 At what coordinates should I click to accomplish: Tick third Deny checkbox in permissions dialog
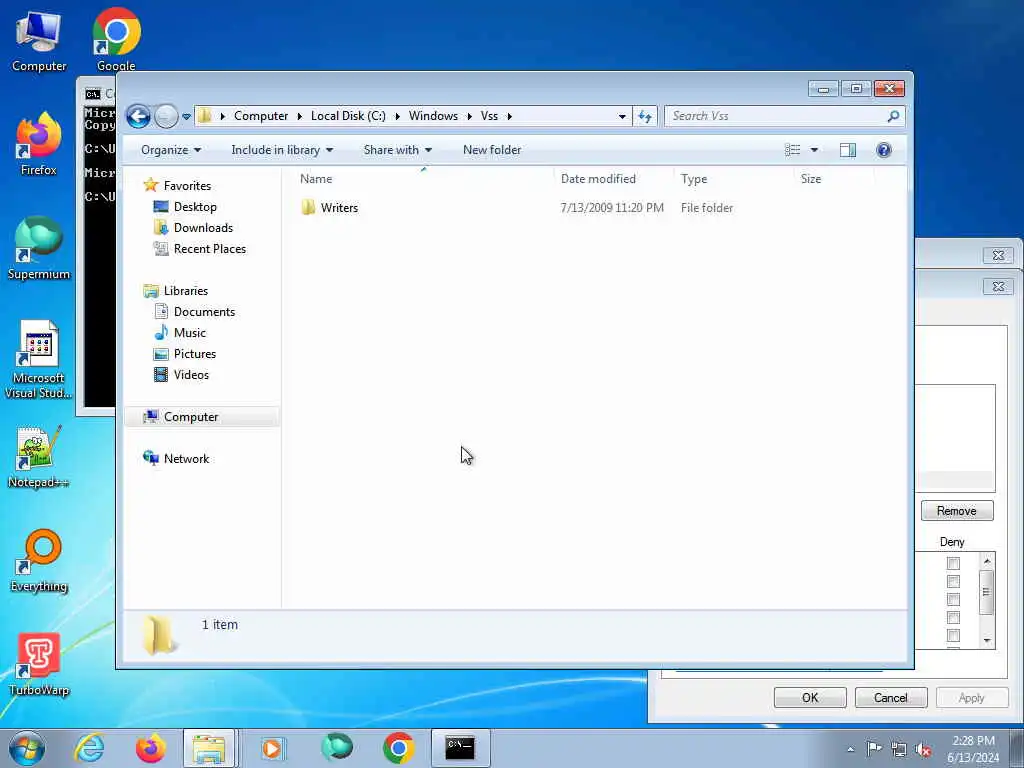(x=953, y=599)
